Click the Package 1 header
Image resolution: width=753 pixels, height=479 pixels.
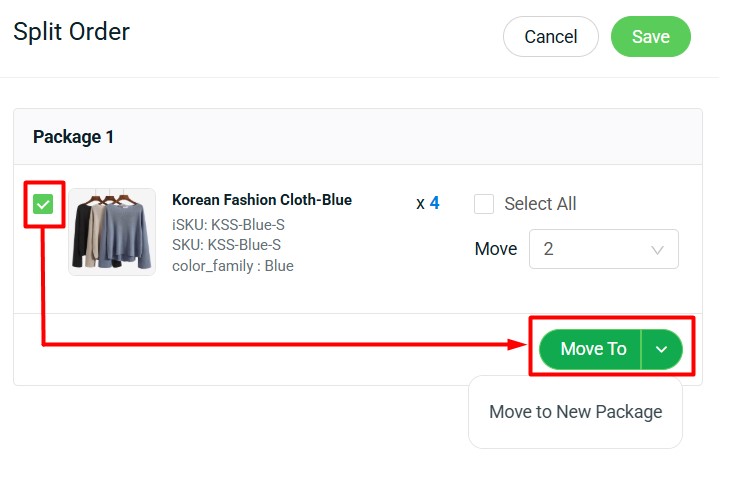[74, 137]
